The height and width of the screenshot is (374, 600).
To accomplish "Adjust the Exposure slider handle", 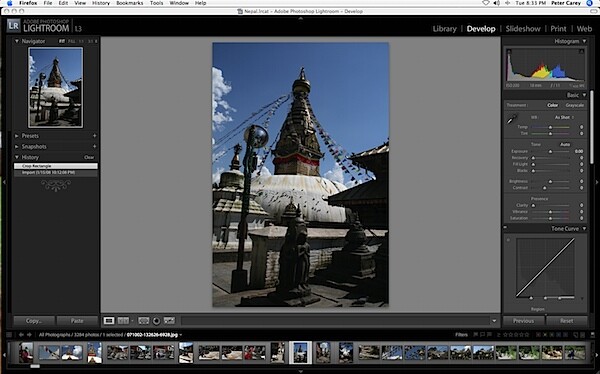I will pyautogui.click(x=550, y=152).
